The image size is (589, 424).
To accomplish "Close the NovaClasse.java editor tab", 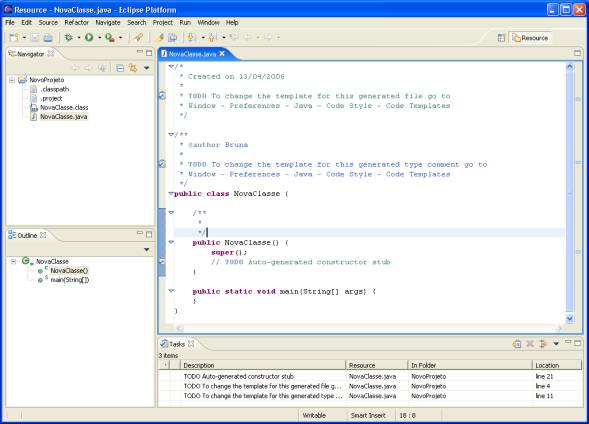I will [222, 54].
